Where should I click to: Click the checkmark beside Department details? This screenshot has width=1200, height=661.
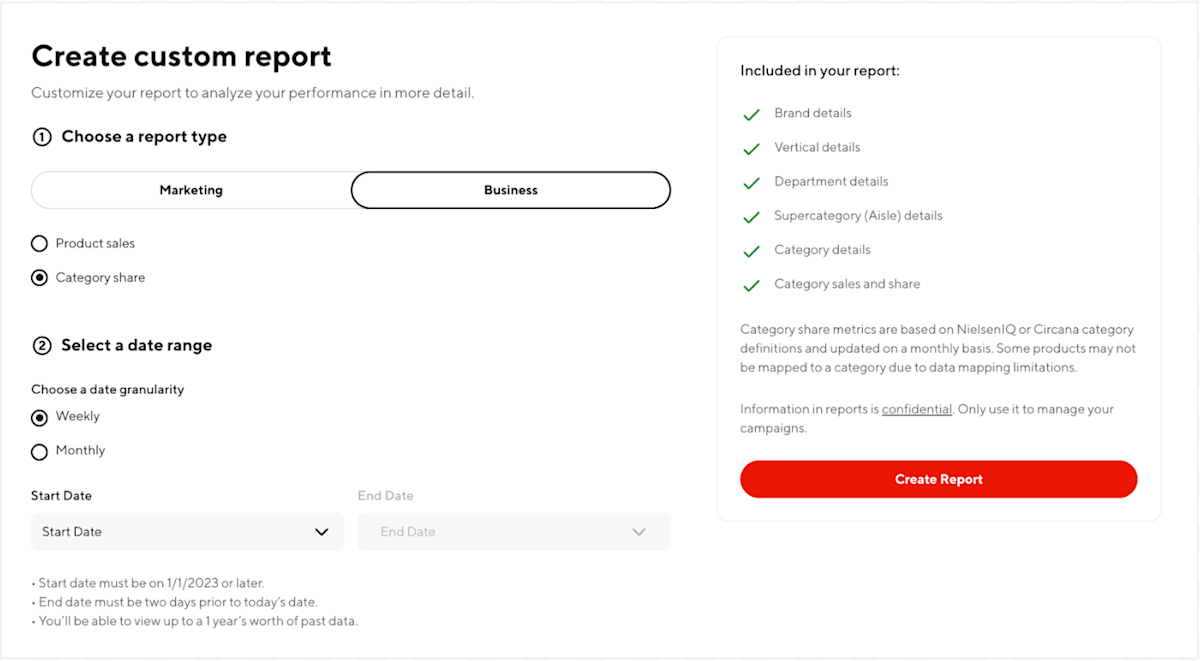pos(751,182)
